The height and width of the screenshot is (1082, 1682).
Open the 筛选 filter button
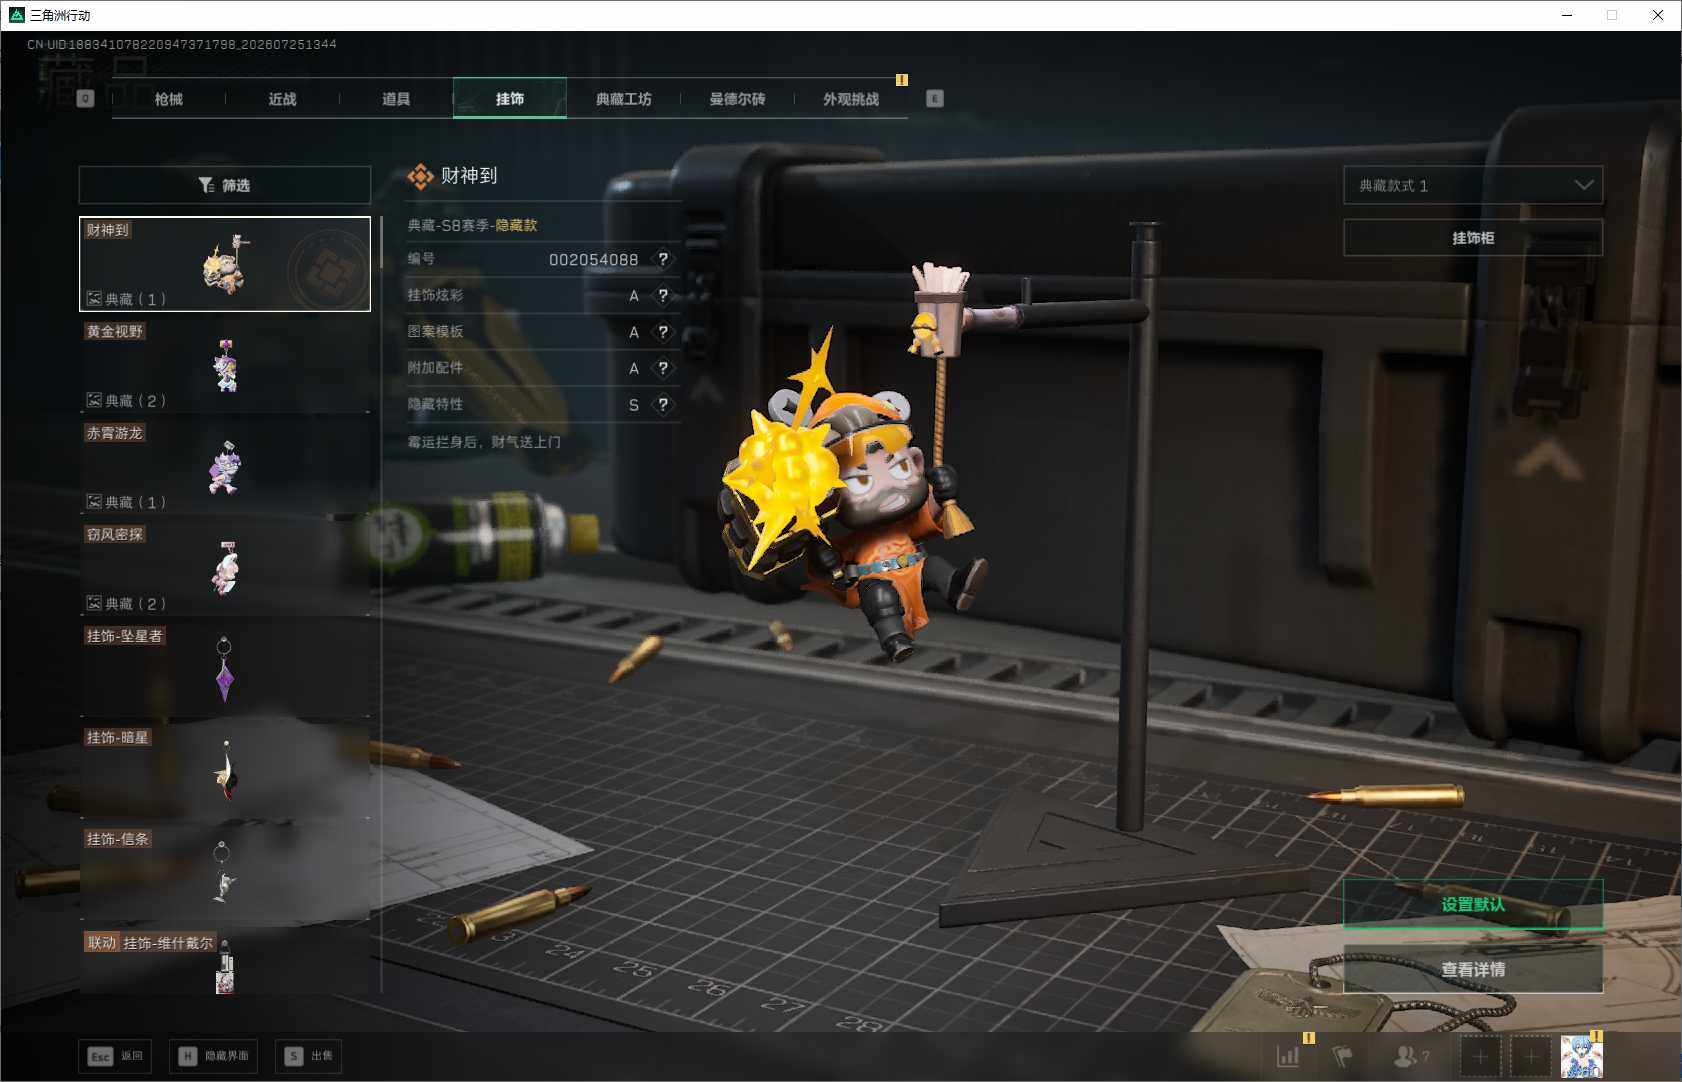point(225,185)
